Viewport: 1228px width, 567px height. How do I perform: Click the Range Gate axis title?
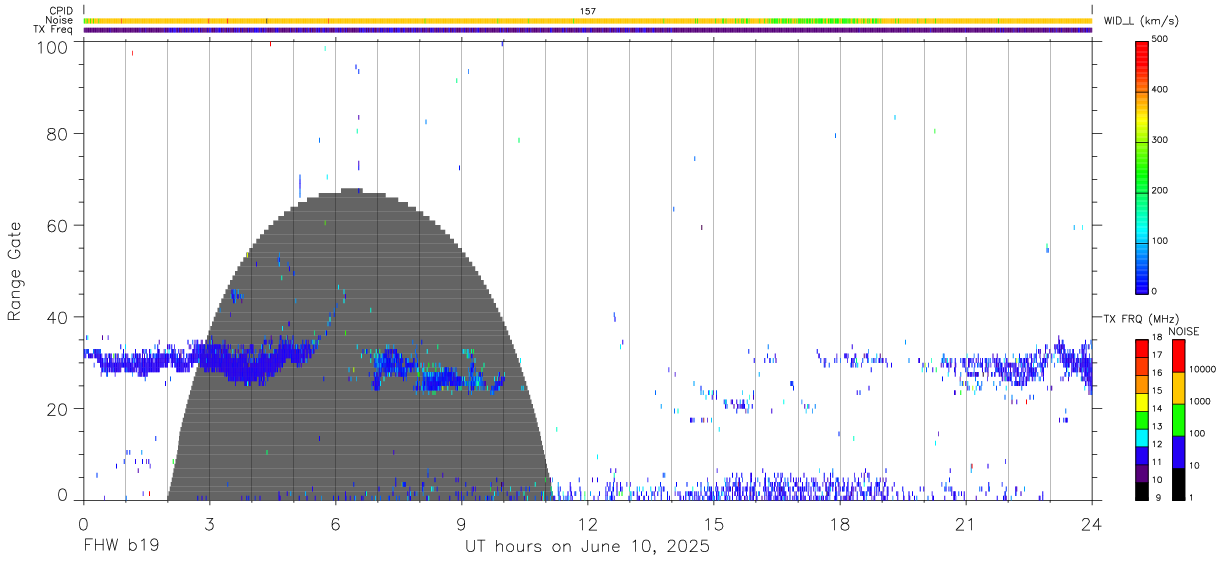point(16,271)
